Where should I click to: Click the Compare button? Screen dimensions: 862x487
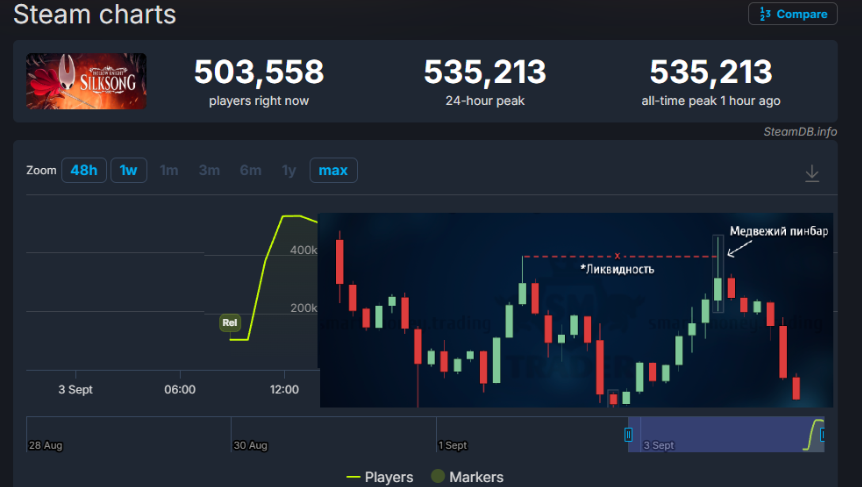[792, 14]
